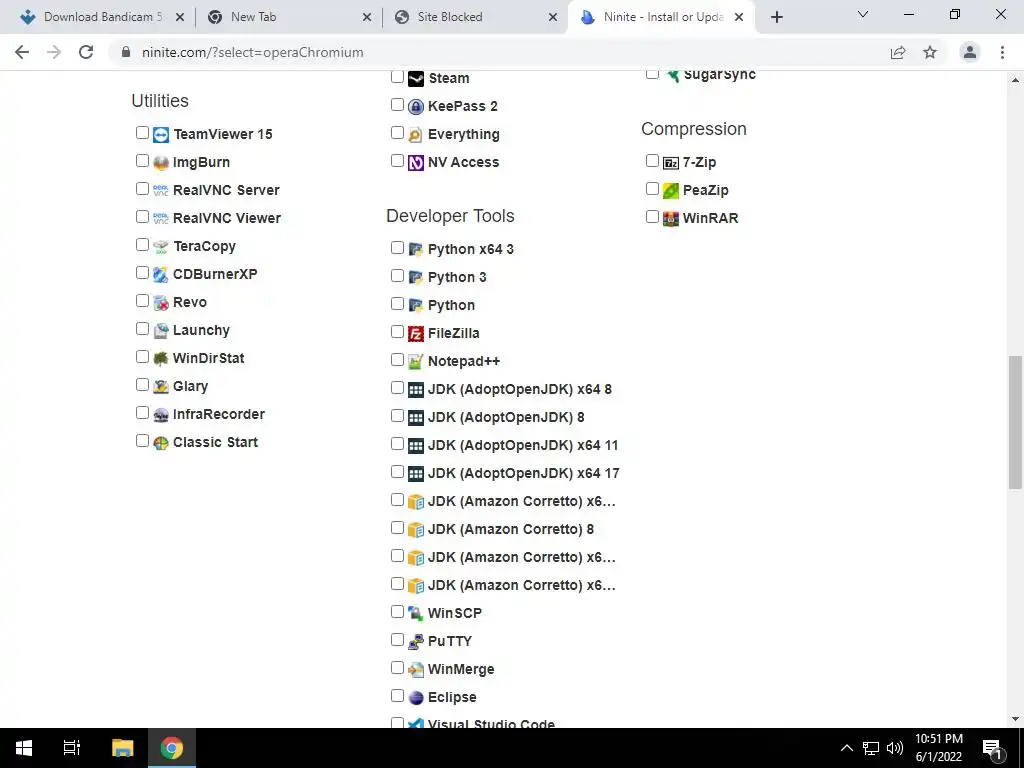The image size is (1024, 768).
Task: Open Chrome three-dot menu
Action: (1002, 52)
